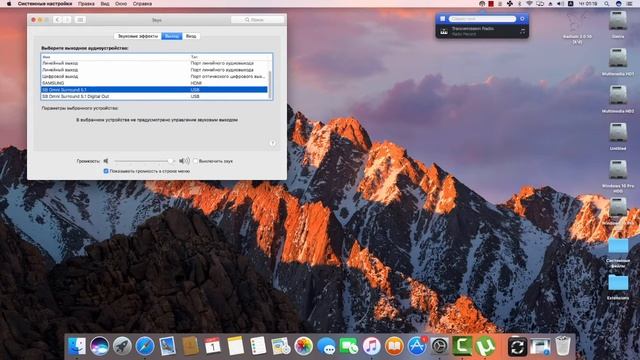Select the SAMSUNG HDMI output device
This screenshot has width=640, height=360.
pyautogui.click(x=155, y=83)
